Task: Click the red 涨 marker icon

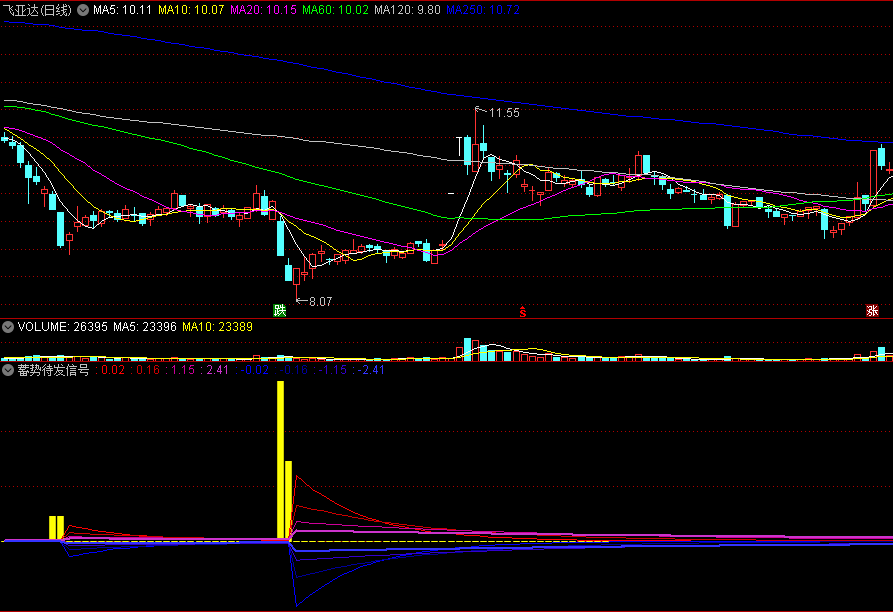Action: tap(872, 310)
